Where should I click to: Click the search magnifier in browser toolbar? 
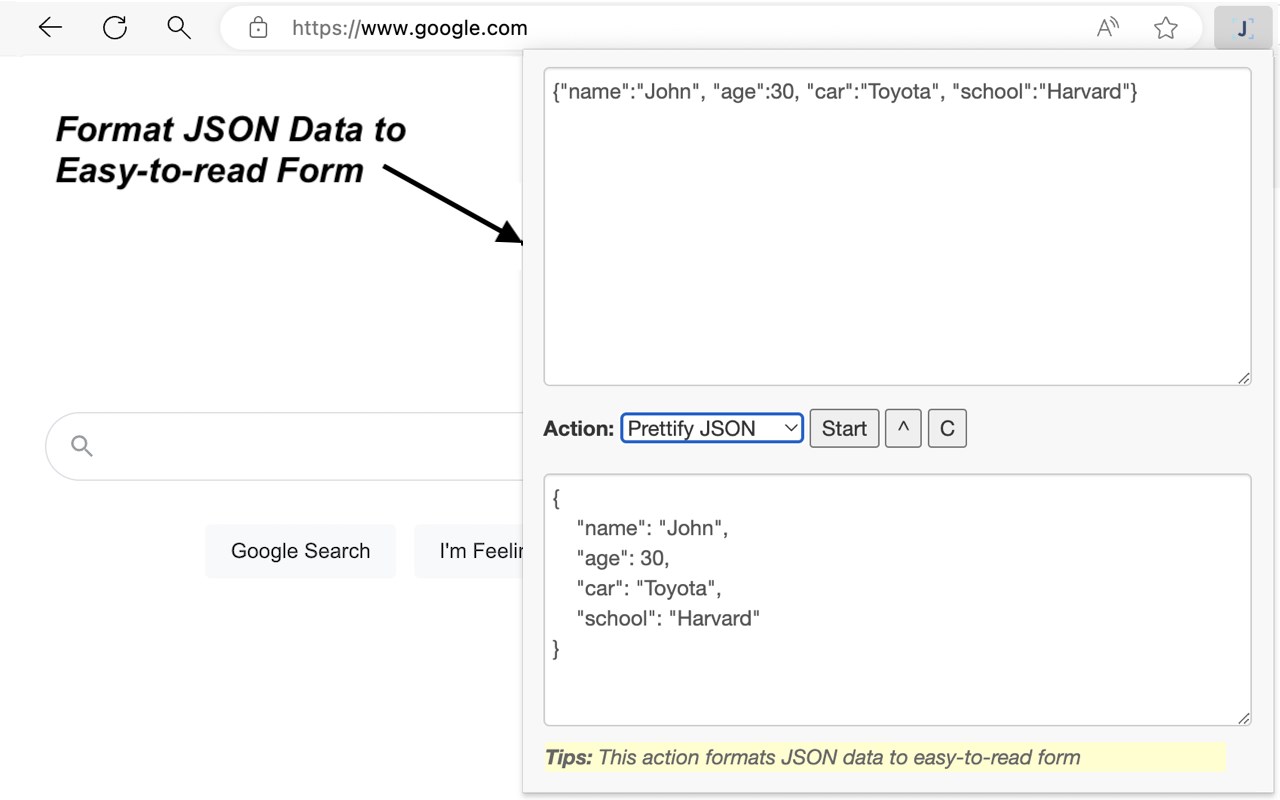(179, 28)
